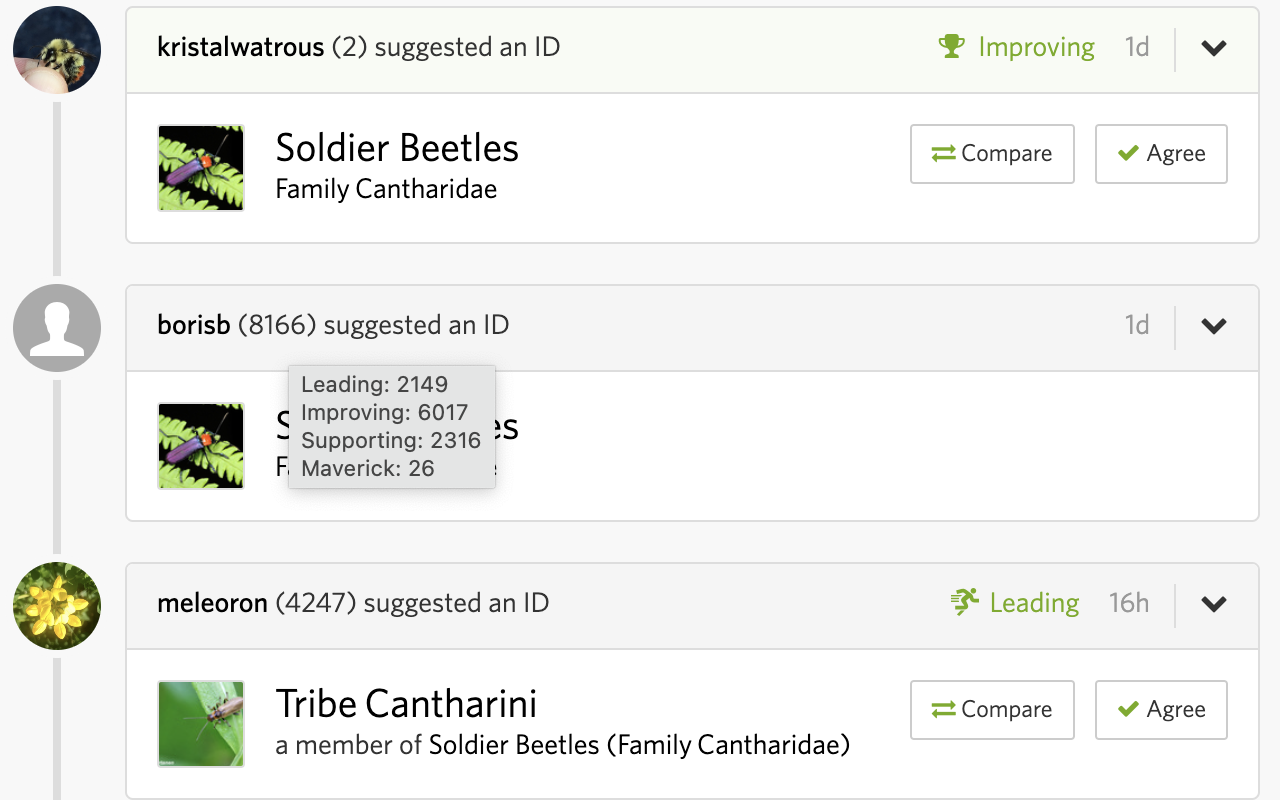
Task: Open meleoron's yellow flower avatar
Action: [57, 606]
